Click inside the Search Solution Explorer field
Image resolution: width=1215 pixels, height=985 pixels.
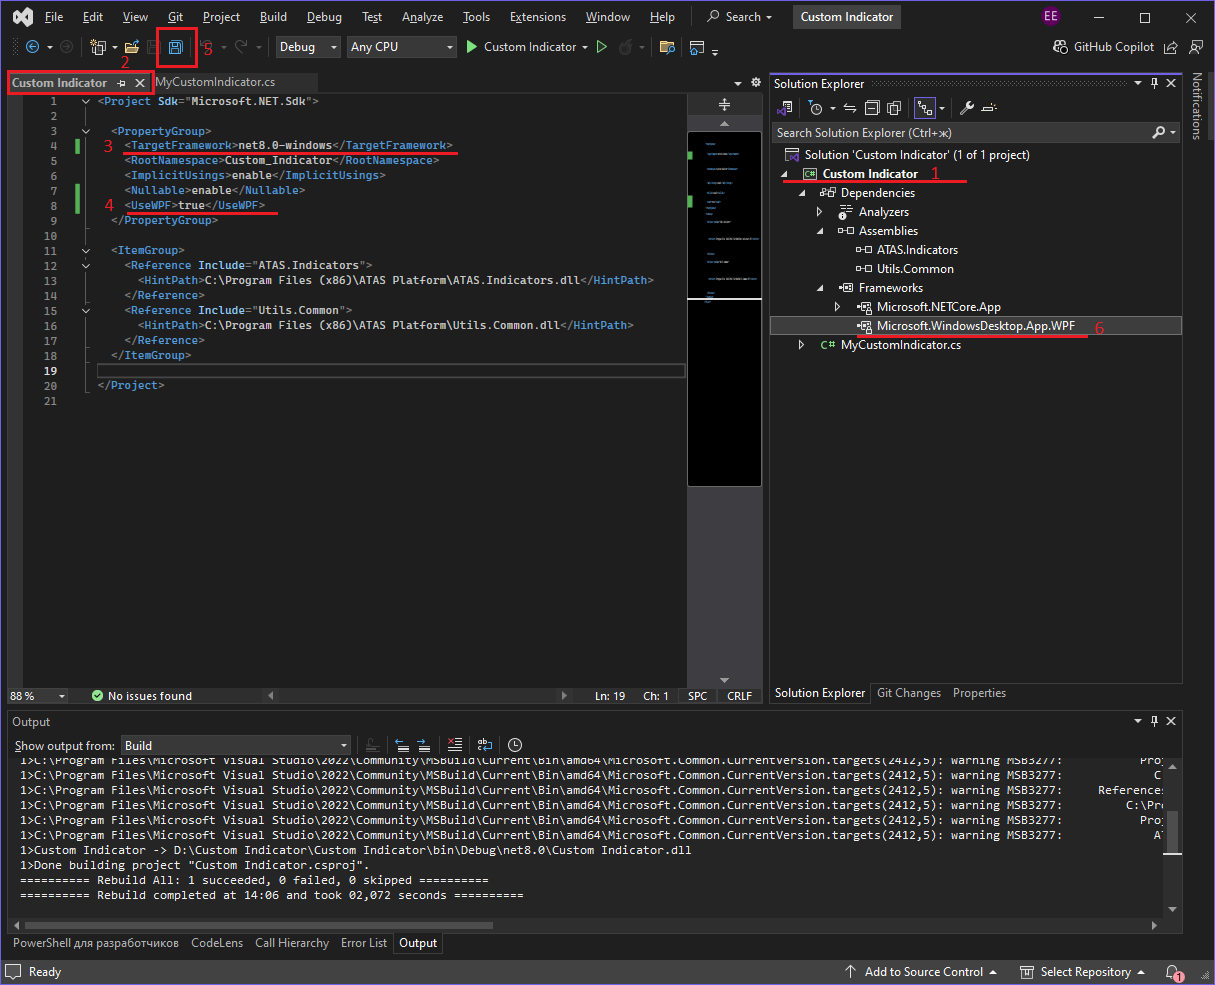[x=962, y=132]
